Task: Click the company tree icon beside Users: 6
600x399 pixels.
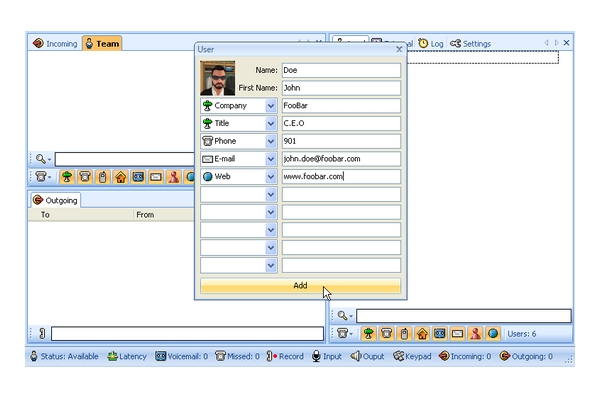Action: coord(368,334)
